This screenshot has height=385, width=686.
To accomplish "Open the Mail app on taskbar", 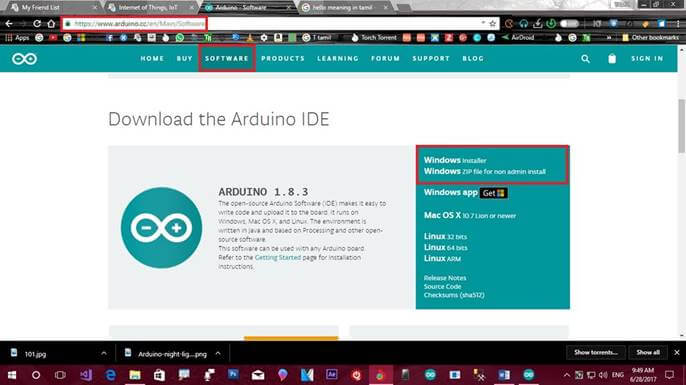I will coord(258,375).
